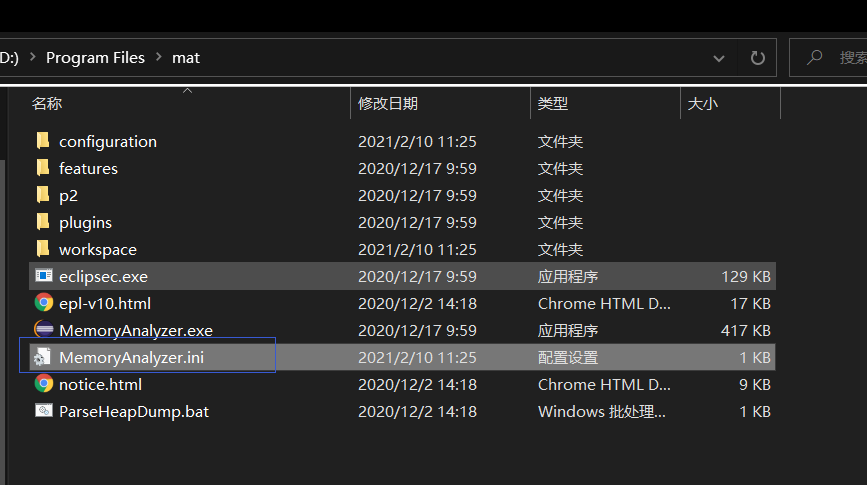This screenshot has width=867, height=485.
Task: Click the 417 KB size of MemoryAnalyzer.exe
Action: (x=746, y=331)
